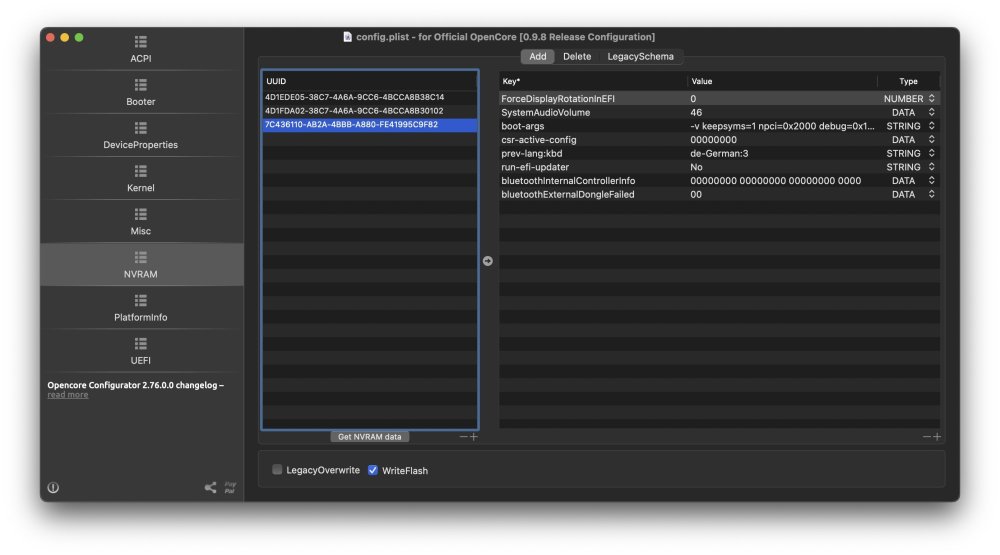Switch to the Delete tab
This screenshot has height=555, width=1000.
(577, 56)
